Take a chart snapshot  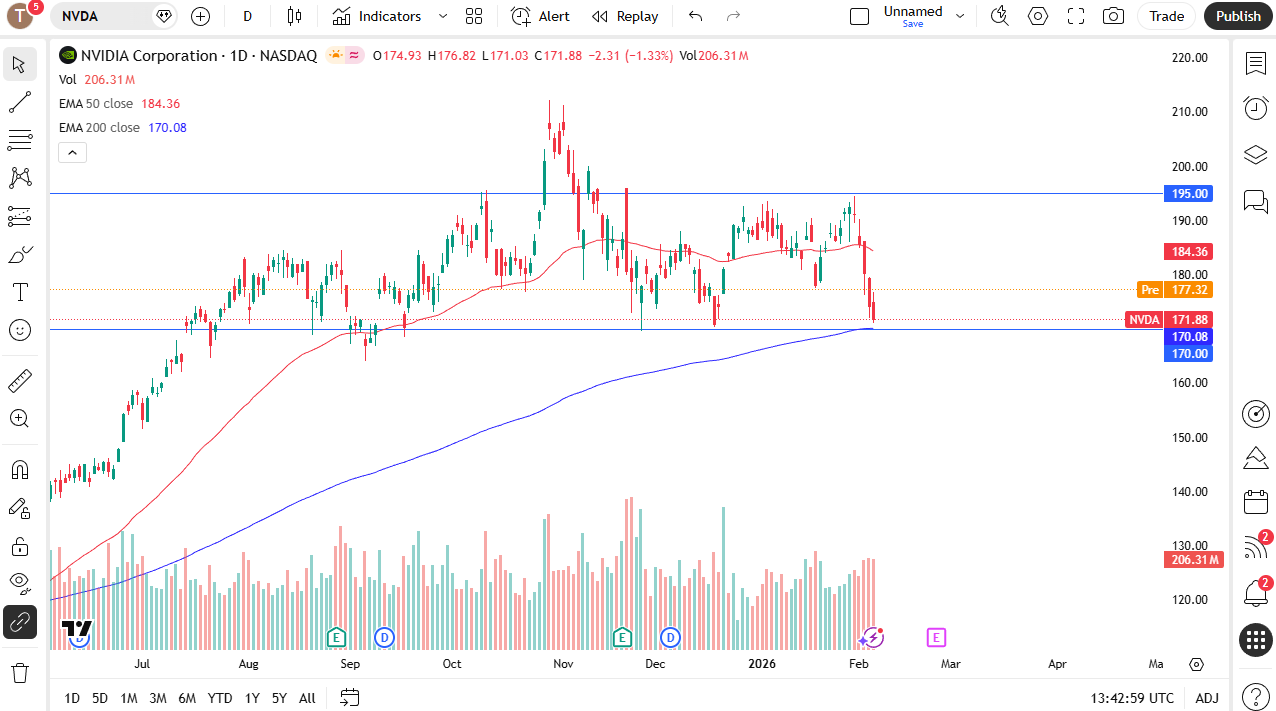pyautogui.click(x=1113, y=16)
